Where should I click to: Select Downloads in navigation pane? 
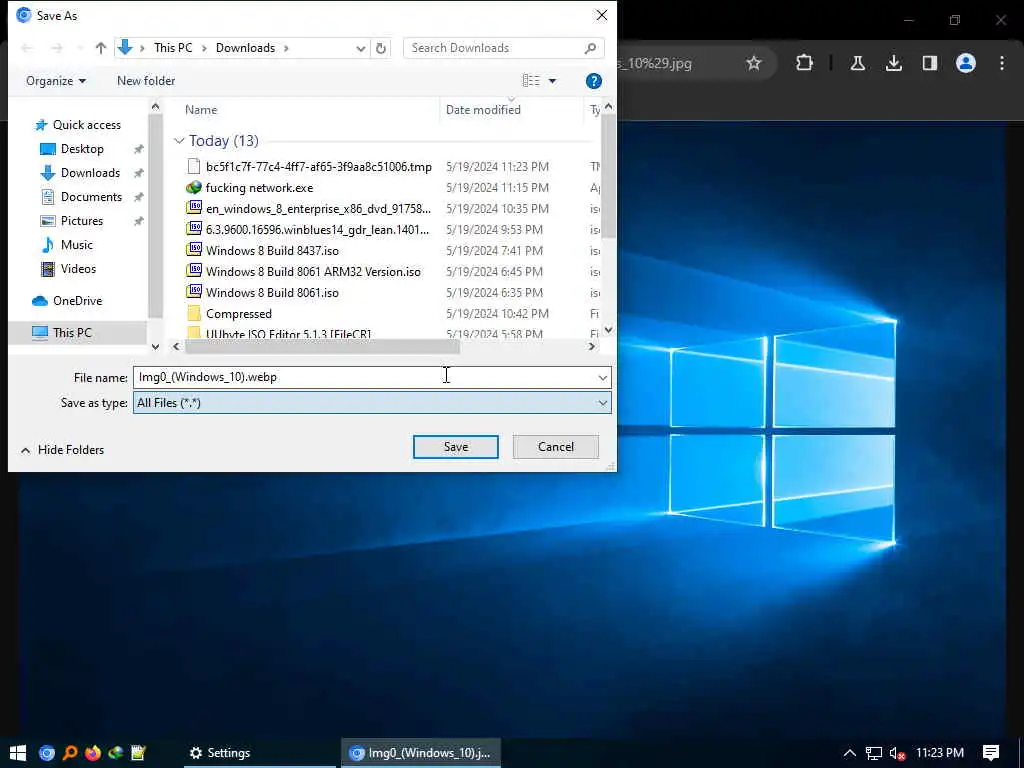90,173
